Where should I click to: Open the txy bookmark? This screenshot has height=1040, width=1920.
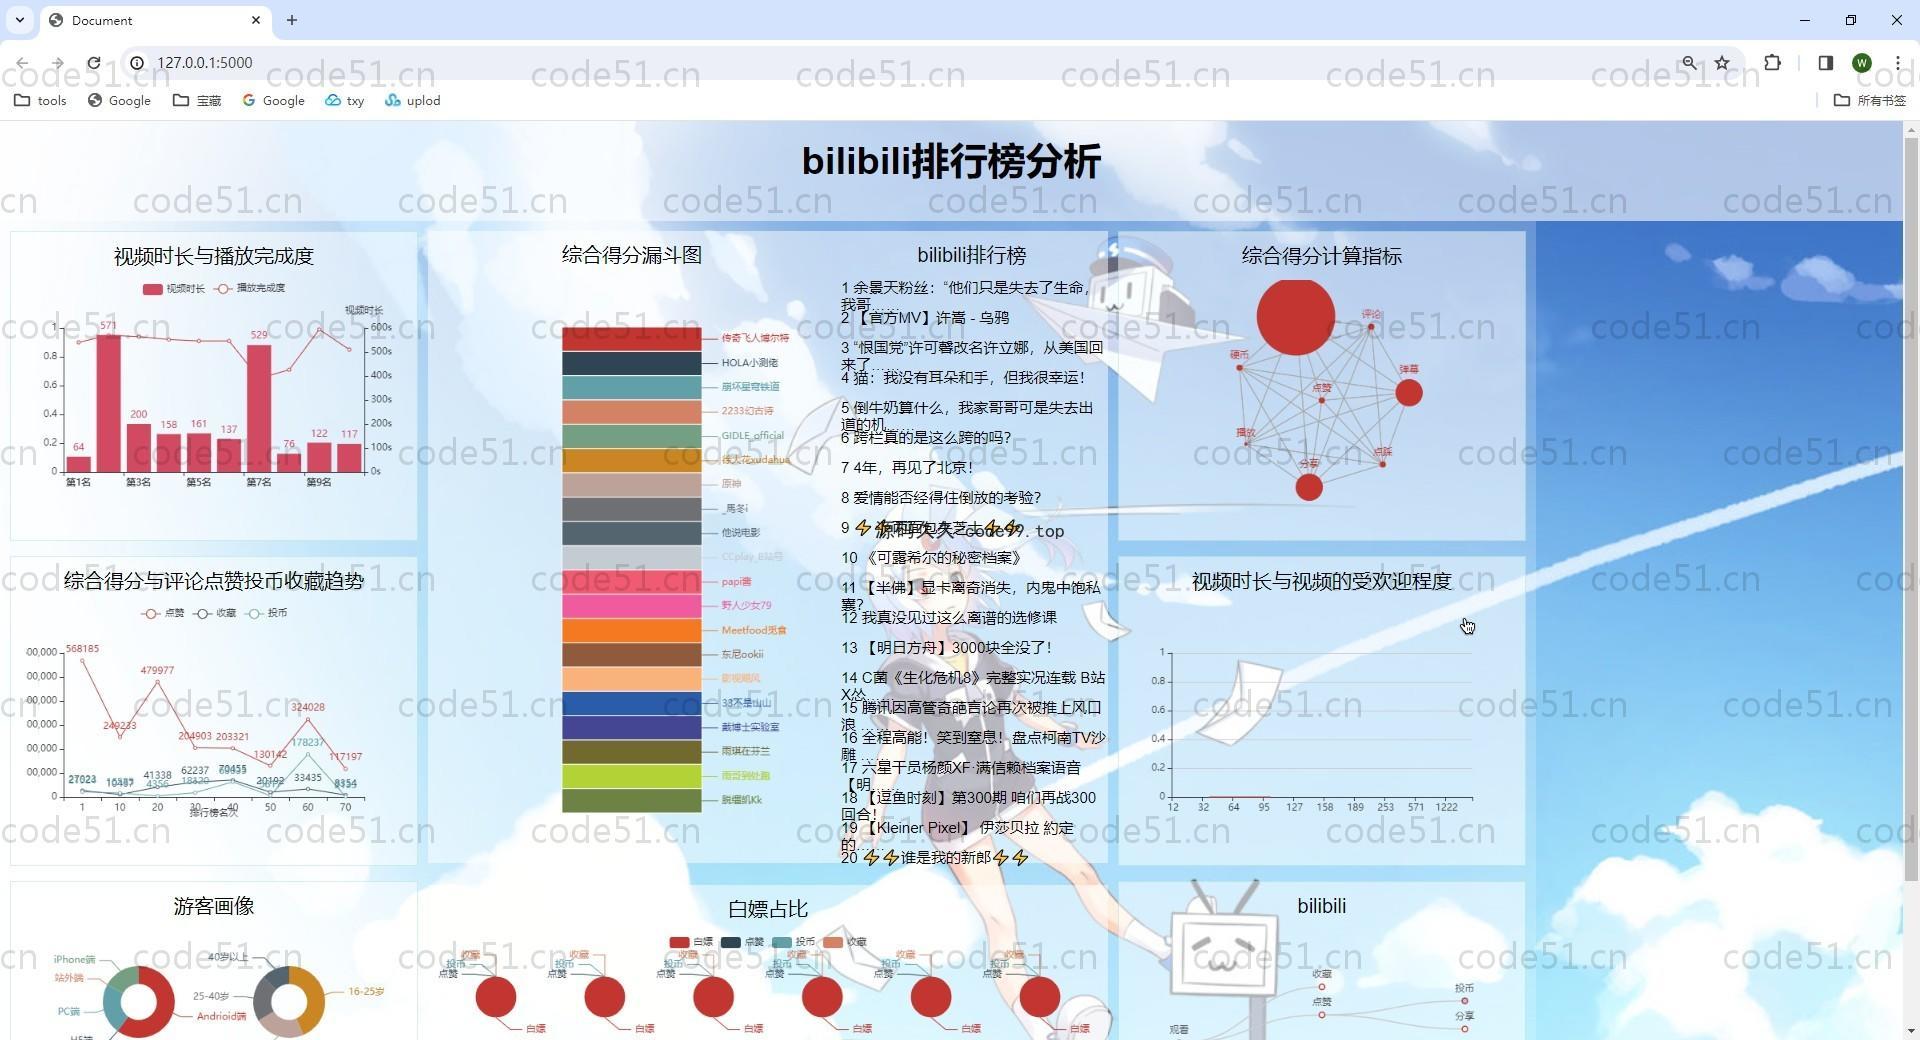[x=344, y=100]
